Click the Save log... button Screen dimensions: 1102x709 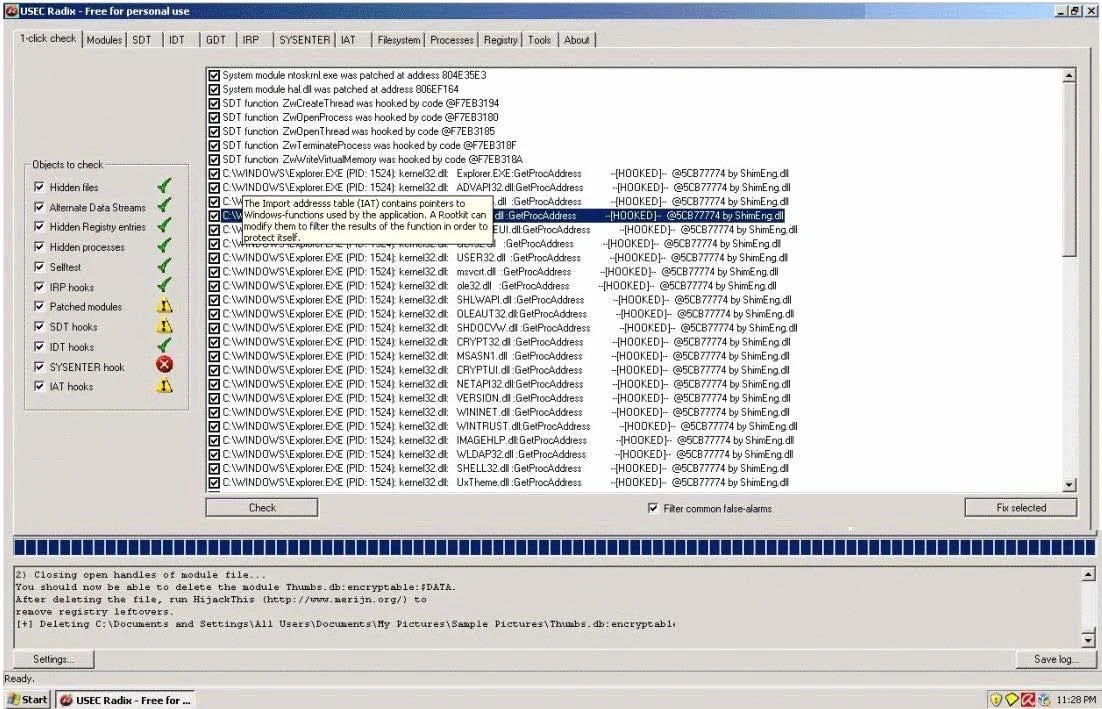pos(1056,658)
